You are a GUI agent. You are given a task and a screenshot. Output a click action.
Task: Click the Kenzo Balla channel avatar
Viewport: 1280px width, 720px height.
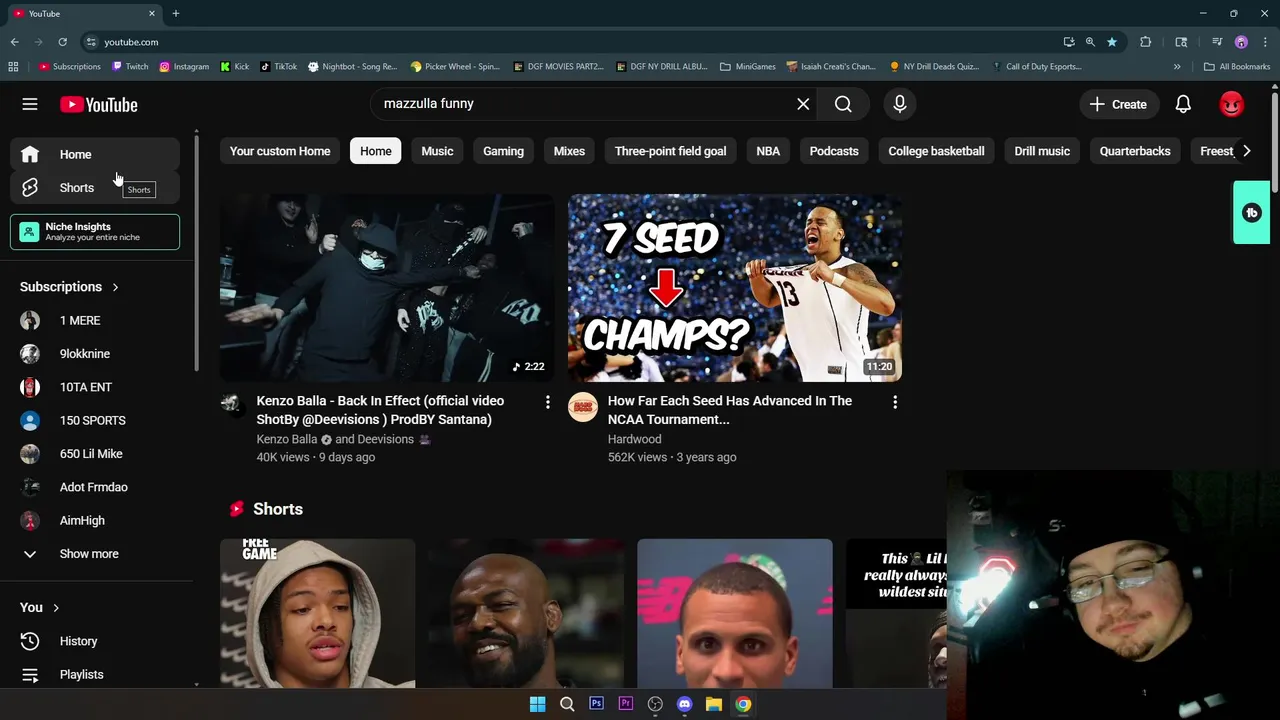pyautogui.click(x=231, y=403)
